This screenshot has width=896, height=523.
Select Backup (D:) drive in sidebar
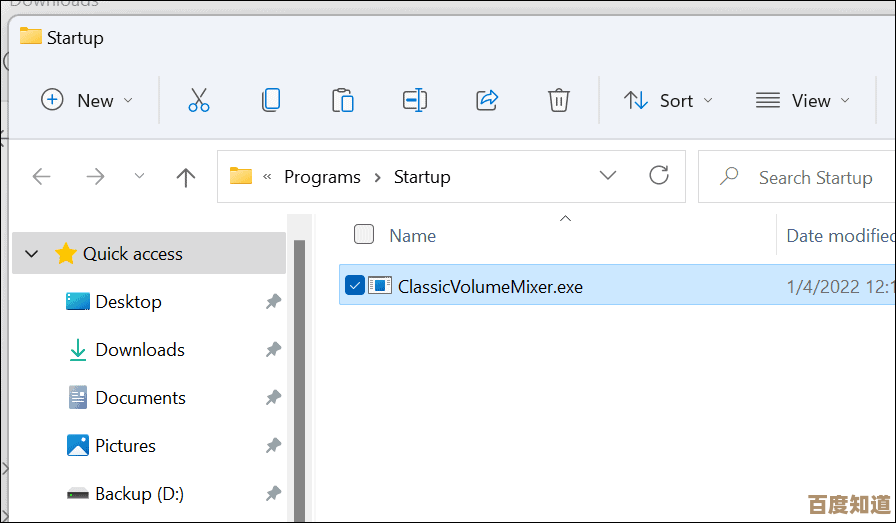point(139,494)
